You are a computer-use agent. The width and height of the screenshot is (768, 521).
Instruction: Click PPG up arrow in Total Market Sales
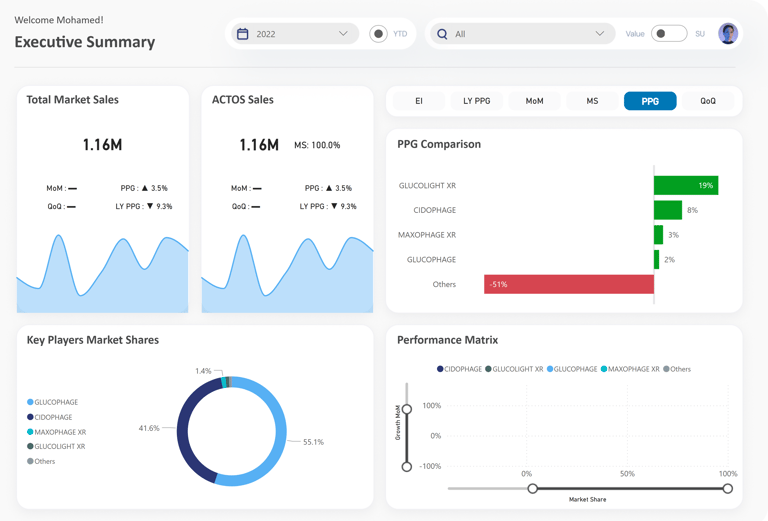click(144, 188)
